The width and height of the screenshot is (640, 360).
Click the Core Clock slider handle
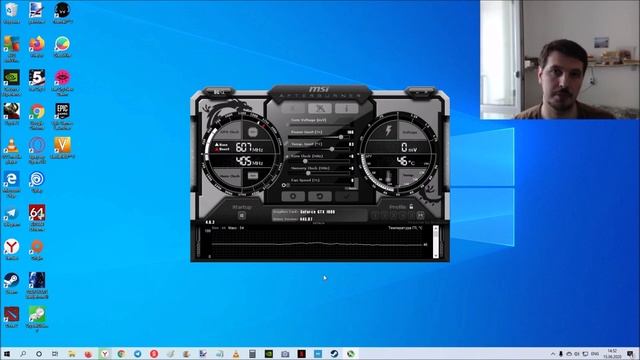305,161
